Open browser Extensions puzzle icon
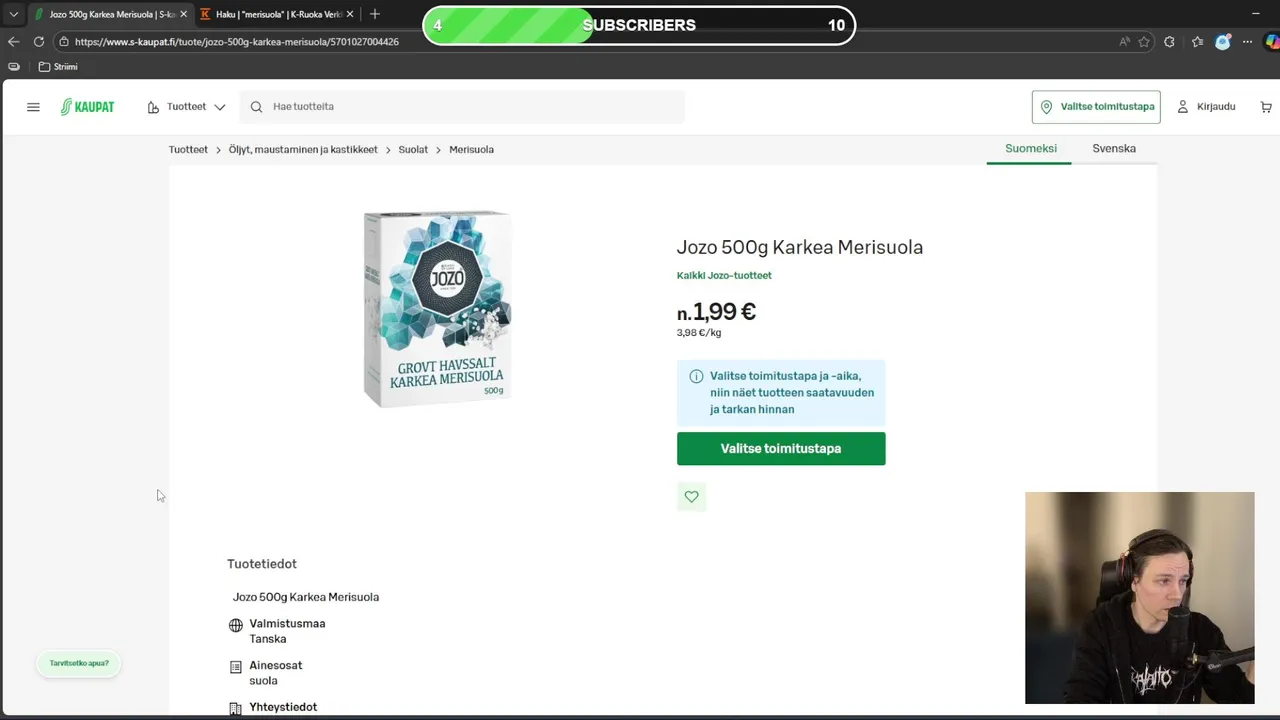Viewport: 1280px width, 720px height. 1169,42
